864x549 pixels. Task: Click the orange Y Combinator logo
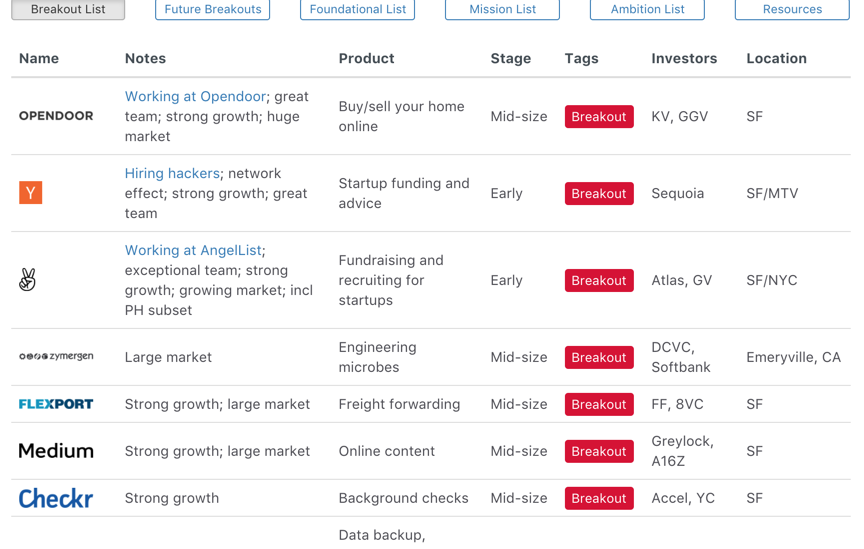click(31, 193)
